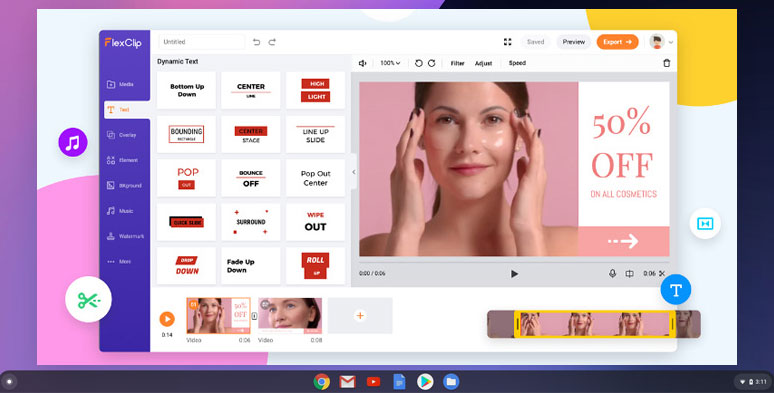This screenshot has height=393, width=774.
Task: Select first storyboard clip 0:06
Action: click(x=219, y=316)
